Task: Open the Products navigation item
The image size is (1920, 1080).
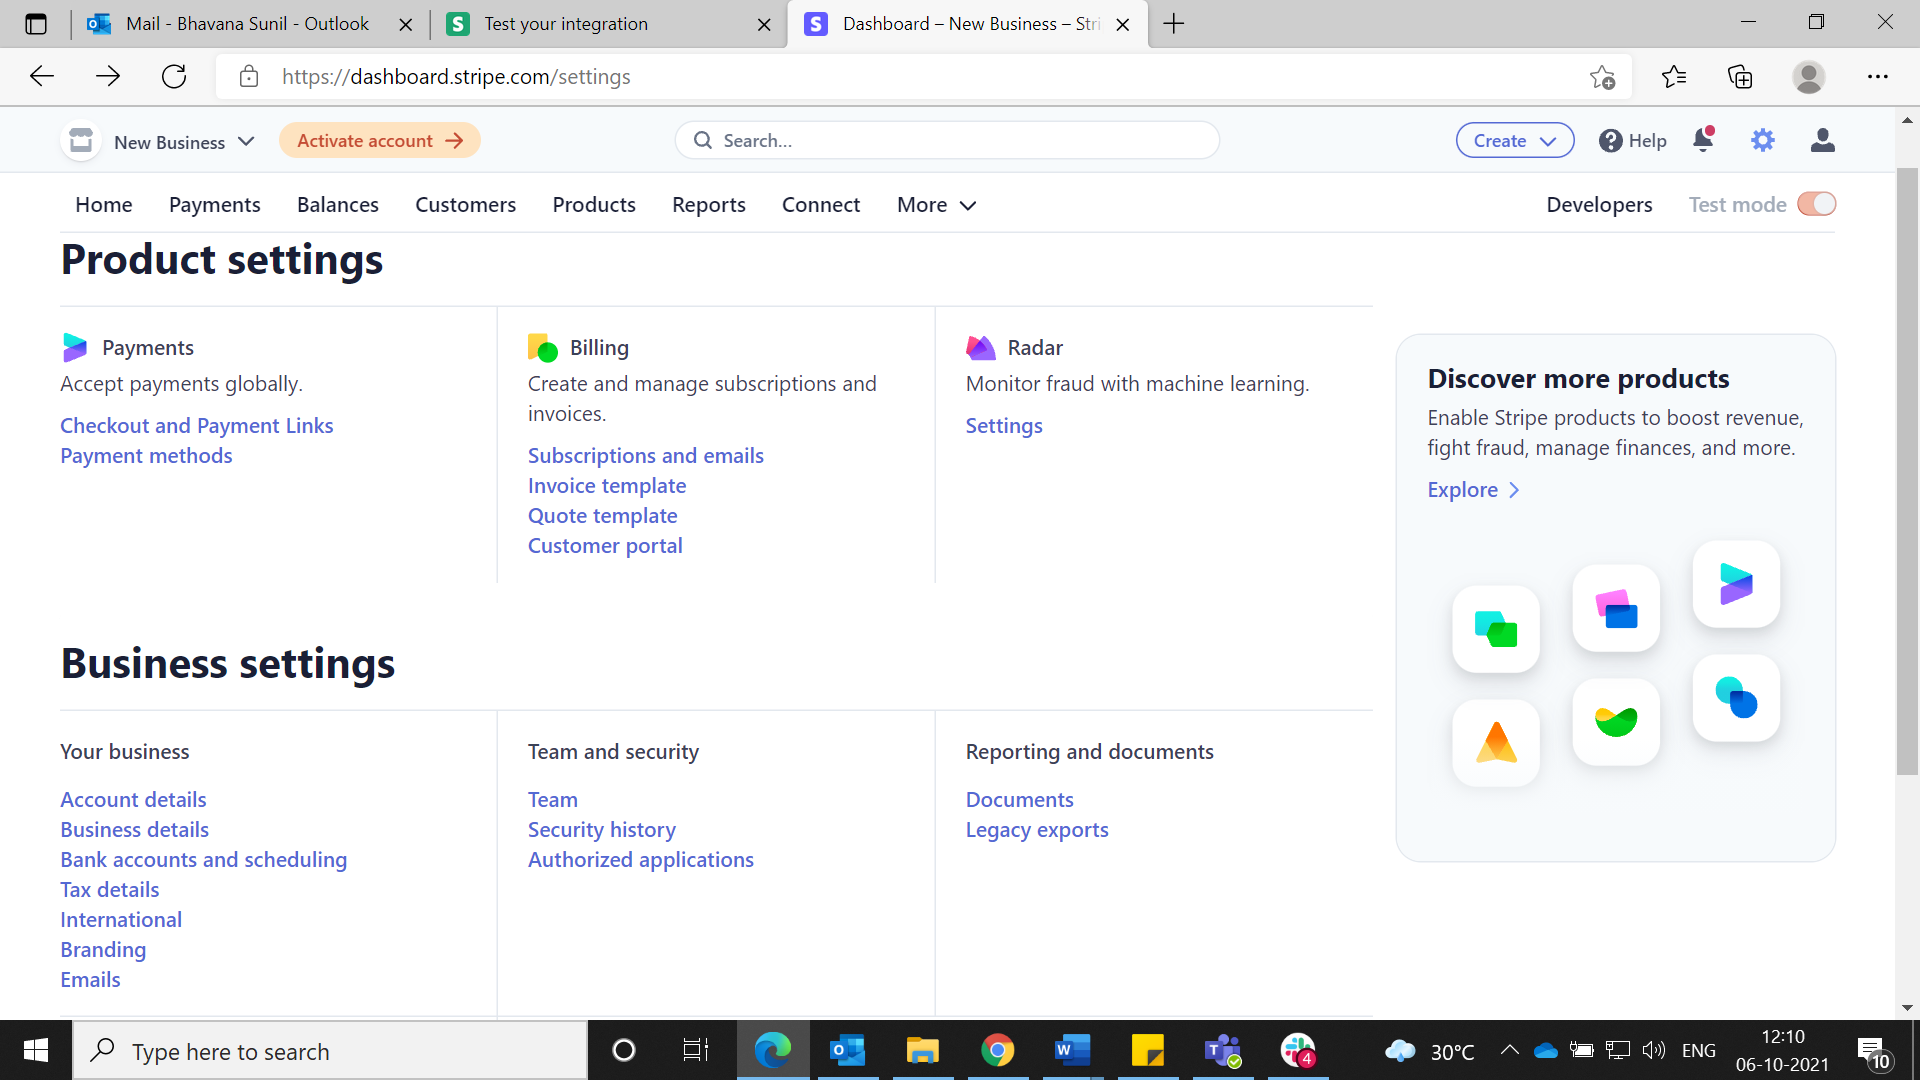Action: tap(594, 205)
